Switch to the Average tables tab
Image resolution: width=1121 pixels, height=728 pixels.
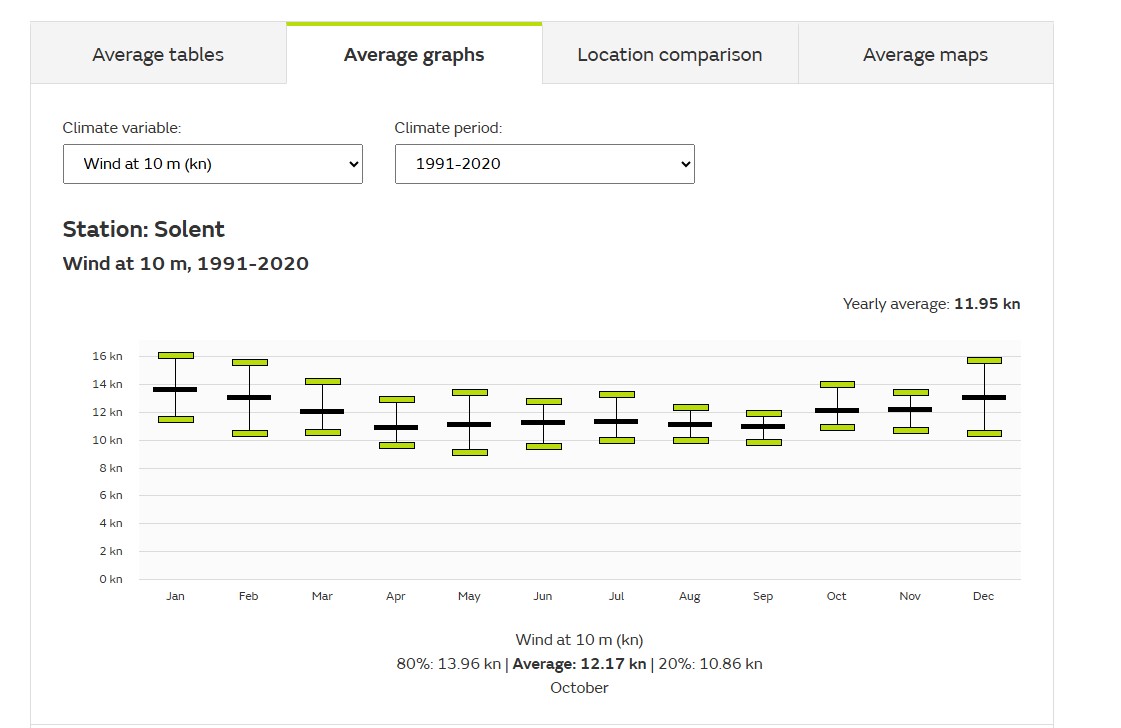coord(158,55)
